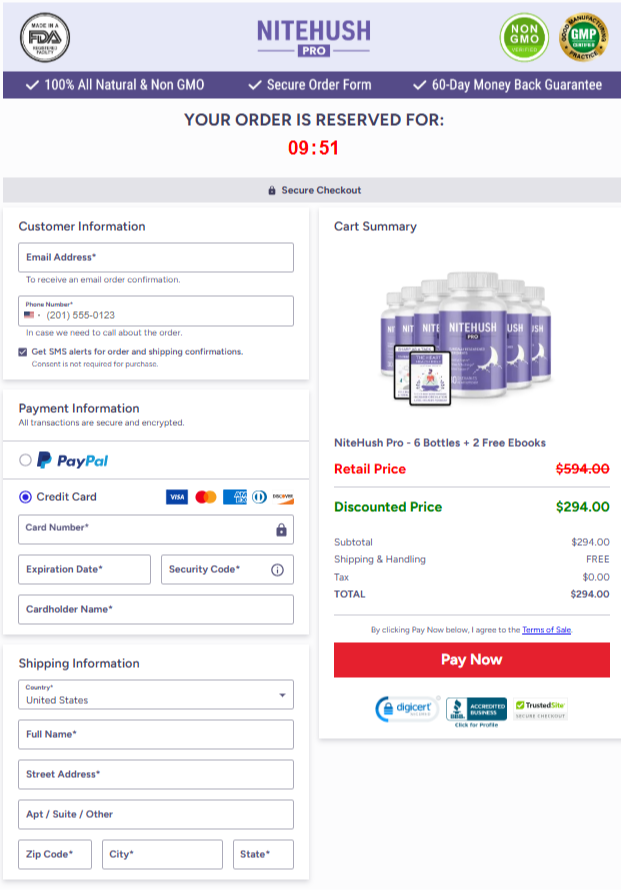Viewport: 621px width, 890px height.
Task: Click the Non GMO verified badge
Action: pos(524,38)
